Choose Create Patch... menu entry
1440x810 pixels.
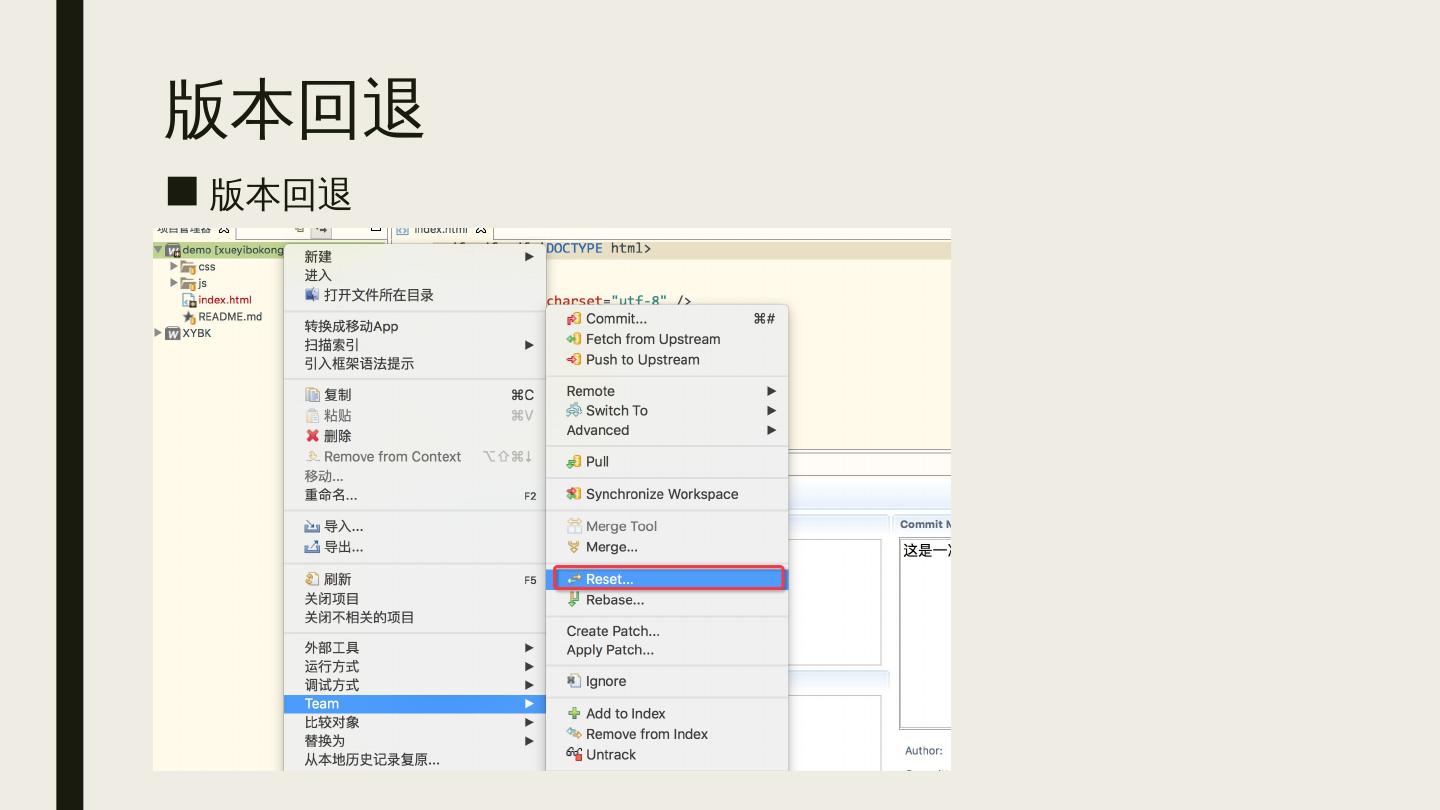pyautogui.click(x=612, y=631)
